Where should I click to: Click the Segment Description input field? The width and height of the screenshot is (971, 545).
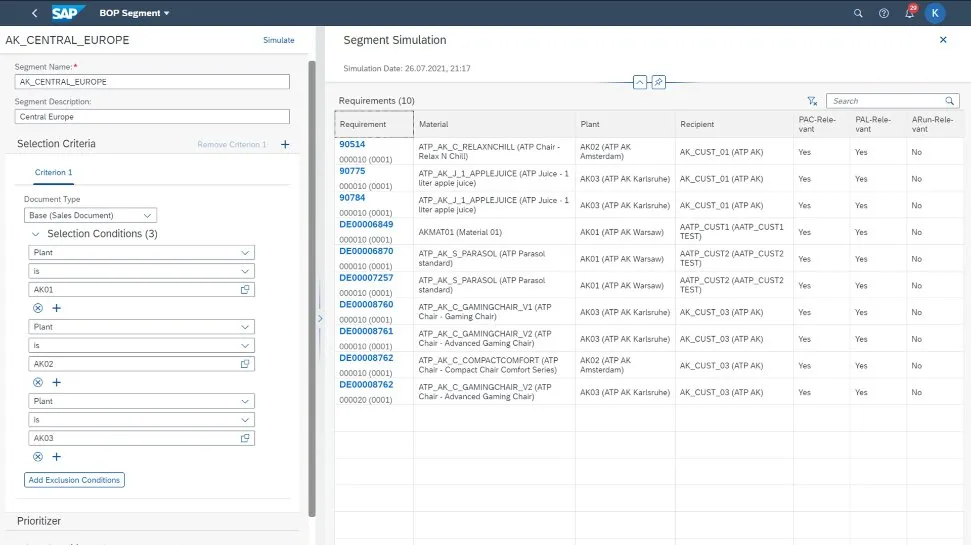pos(152,117)
